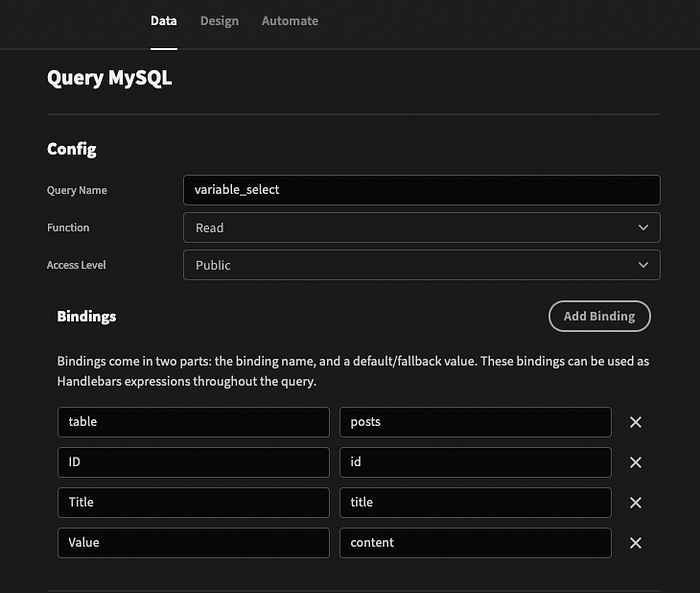Click the Add Binding button

pyautogui.click(x=599, y=316)
